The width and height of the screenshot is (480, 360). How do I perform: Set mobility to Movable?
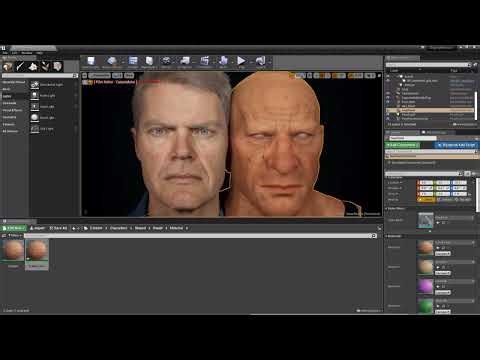pyautogui.click(x=463, y=200)
